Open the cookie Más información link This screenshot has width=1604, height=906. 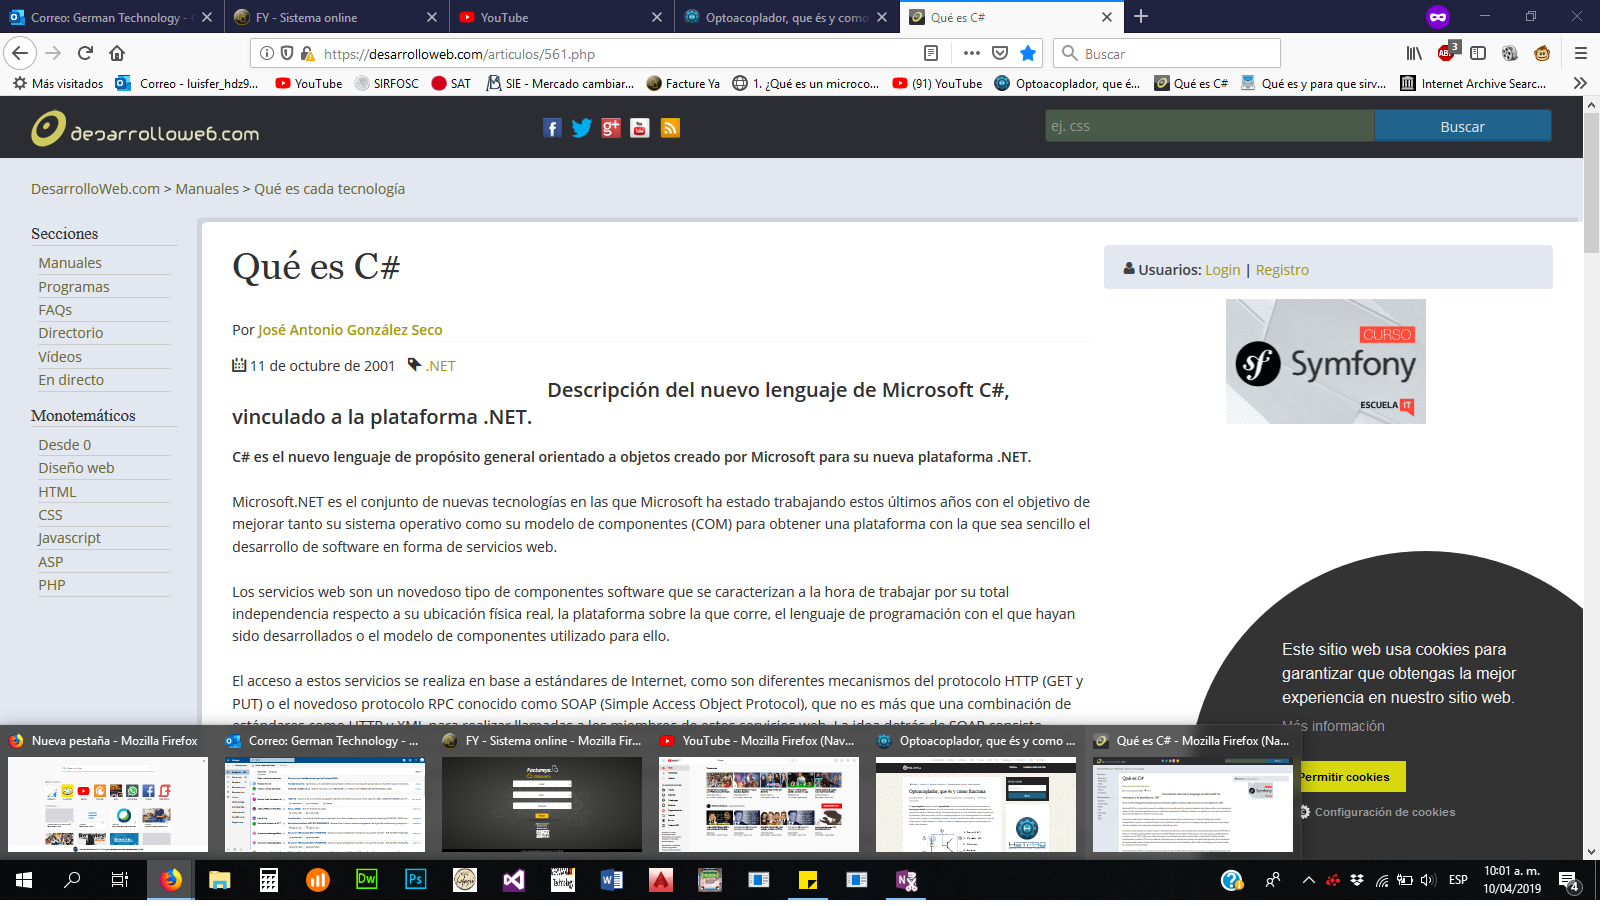coord(1334,726)
